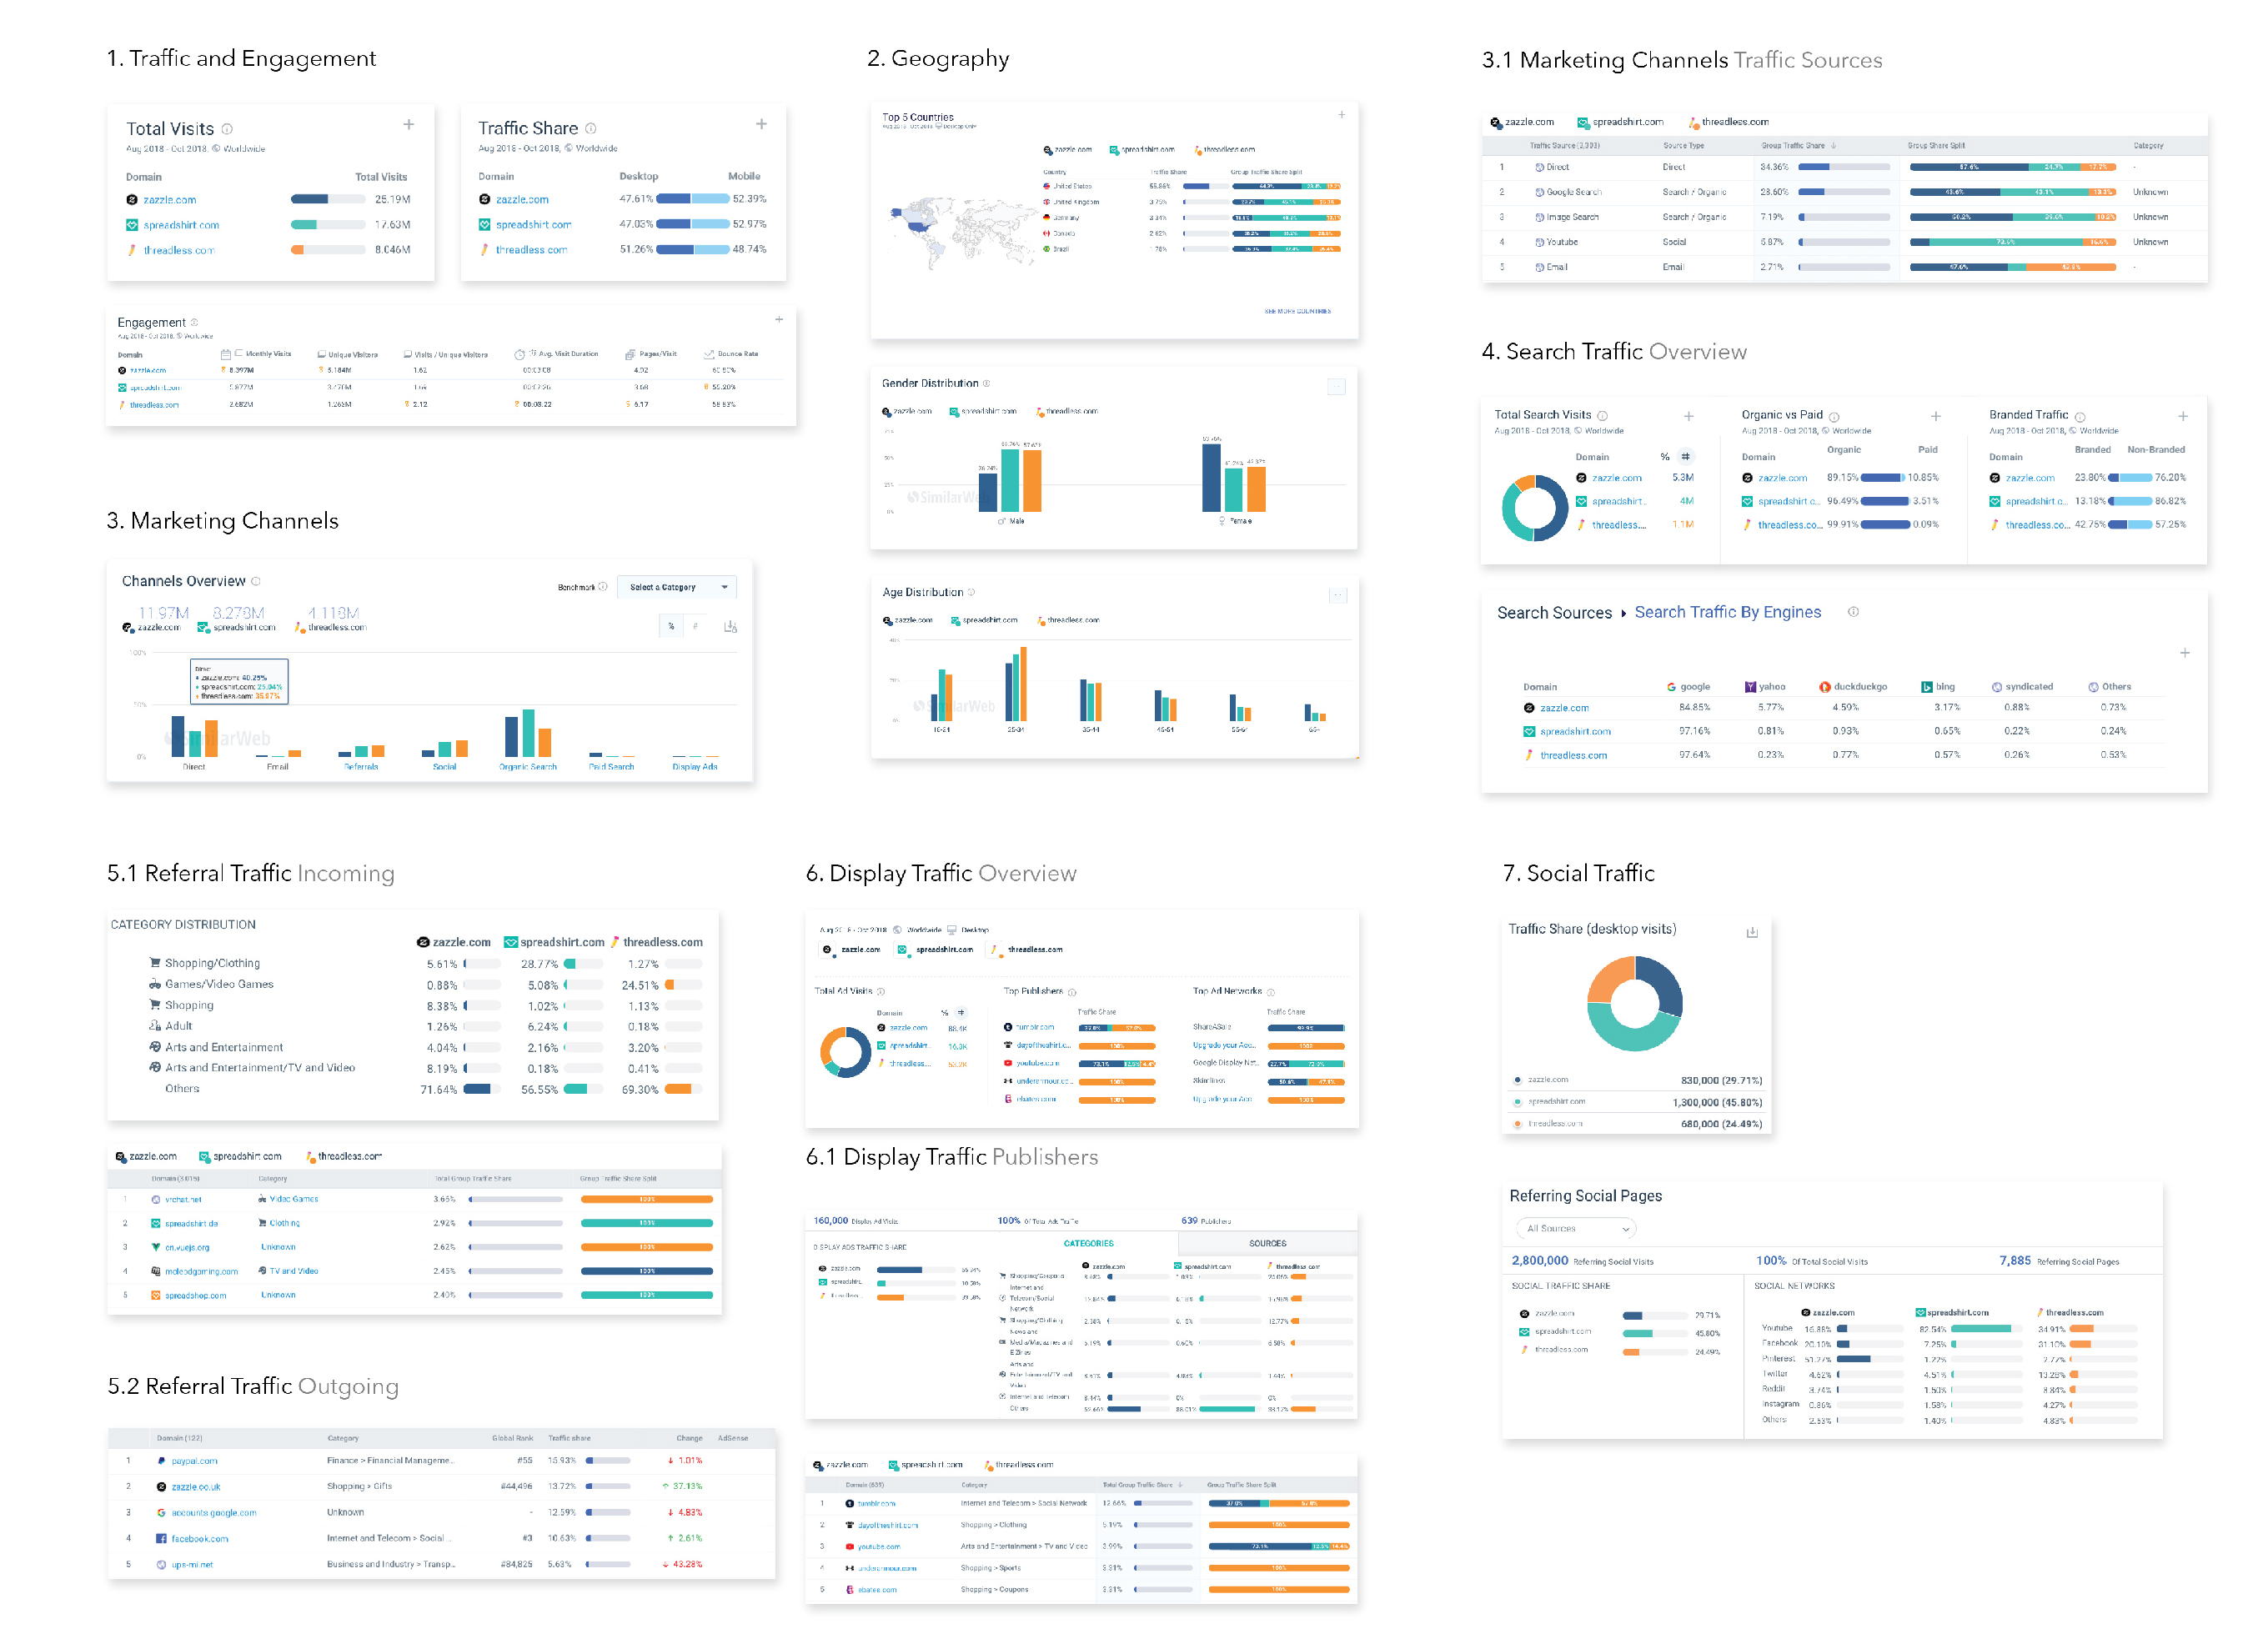Click the plus icon on Organic vs Paid card
This screenshot has height=1649, width=2268.
(x=1936, y=416)
